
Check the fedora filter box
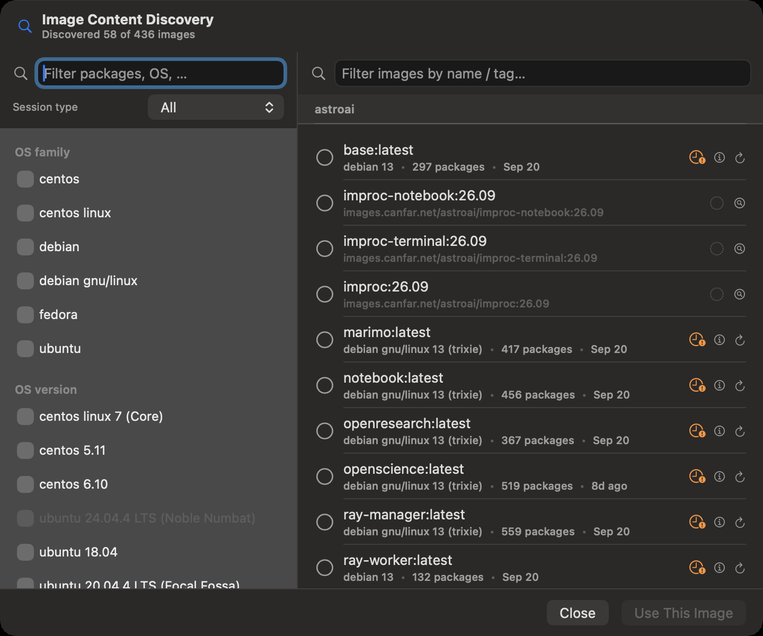[x=25, y=314]
